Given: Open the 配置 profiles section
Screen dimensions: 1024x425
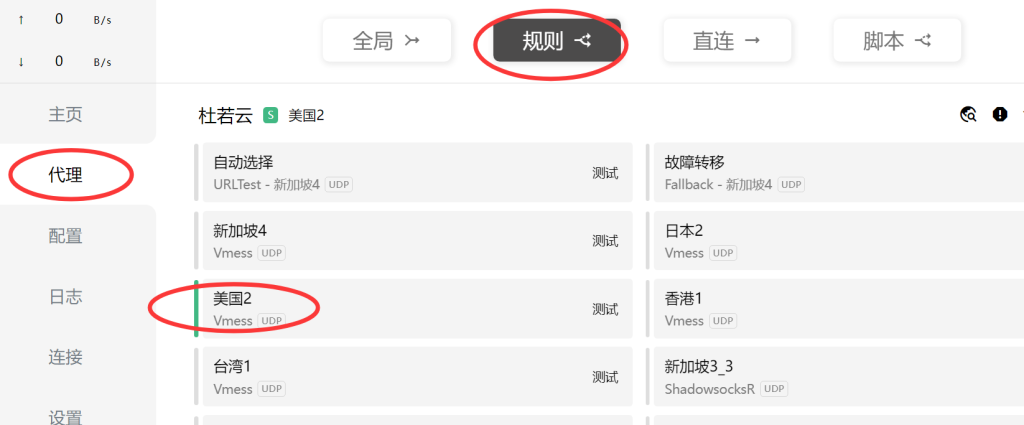Looking at the screenshot, I should [65, 236].
